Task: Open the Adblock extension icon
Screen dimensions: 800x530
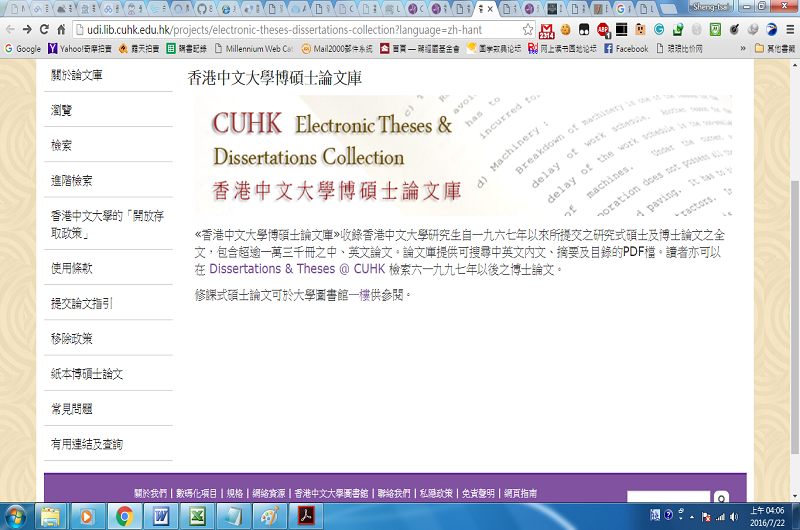Action: (x=603, y=30)
